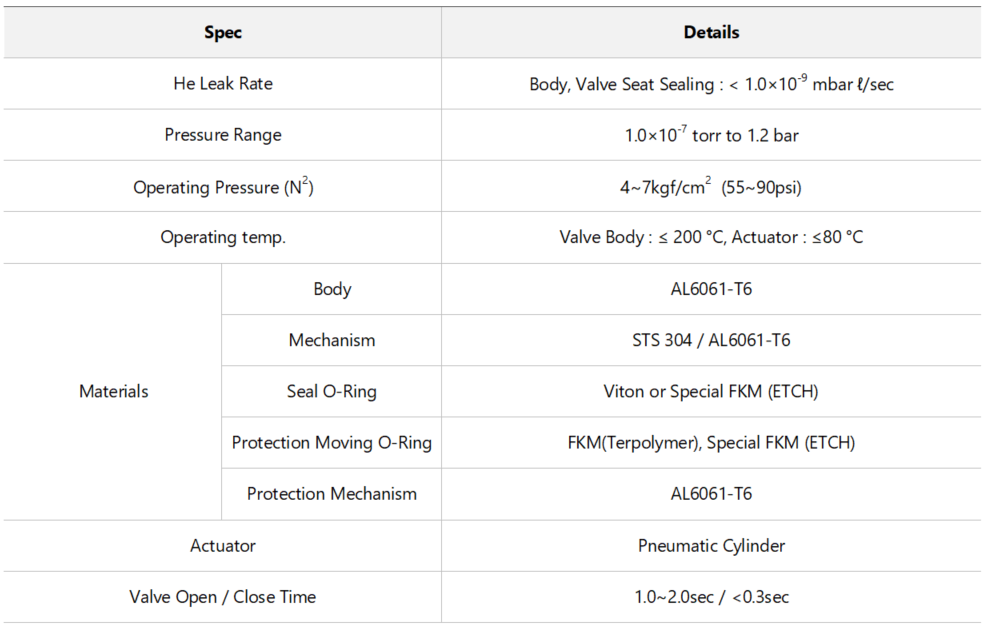Screen dimensions: 985x632
Task: Click the 4~7kgf/cm² (55~90psi) value
Action: pyautogui.click(x=711, y=187)
